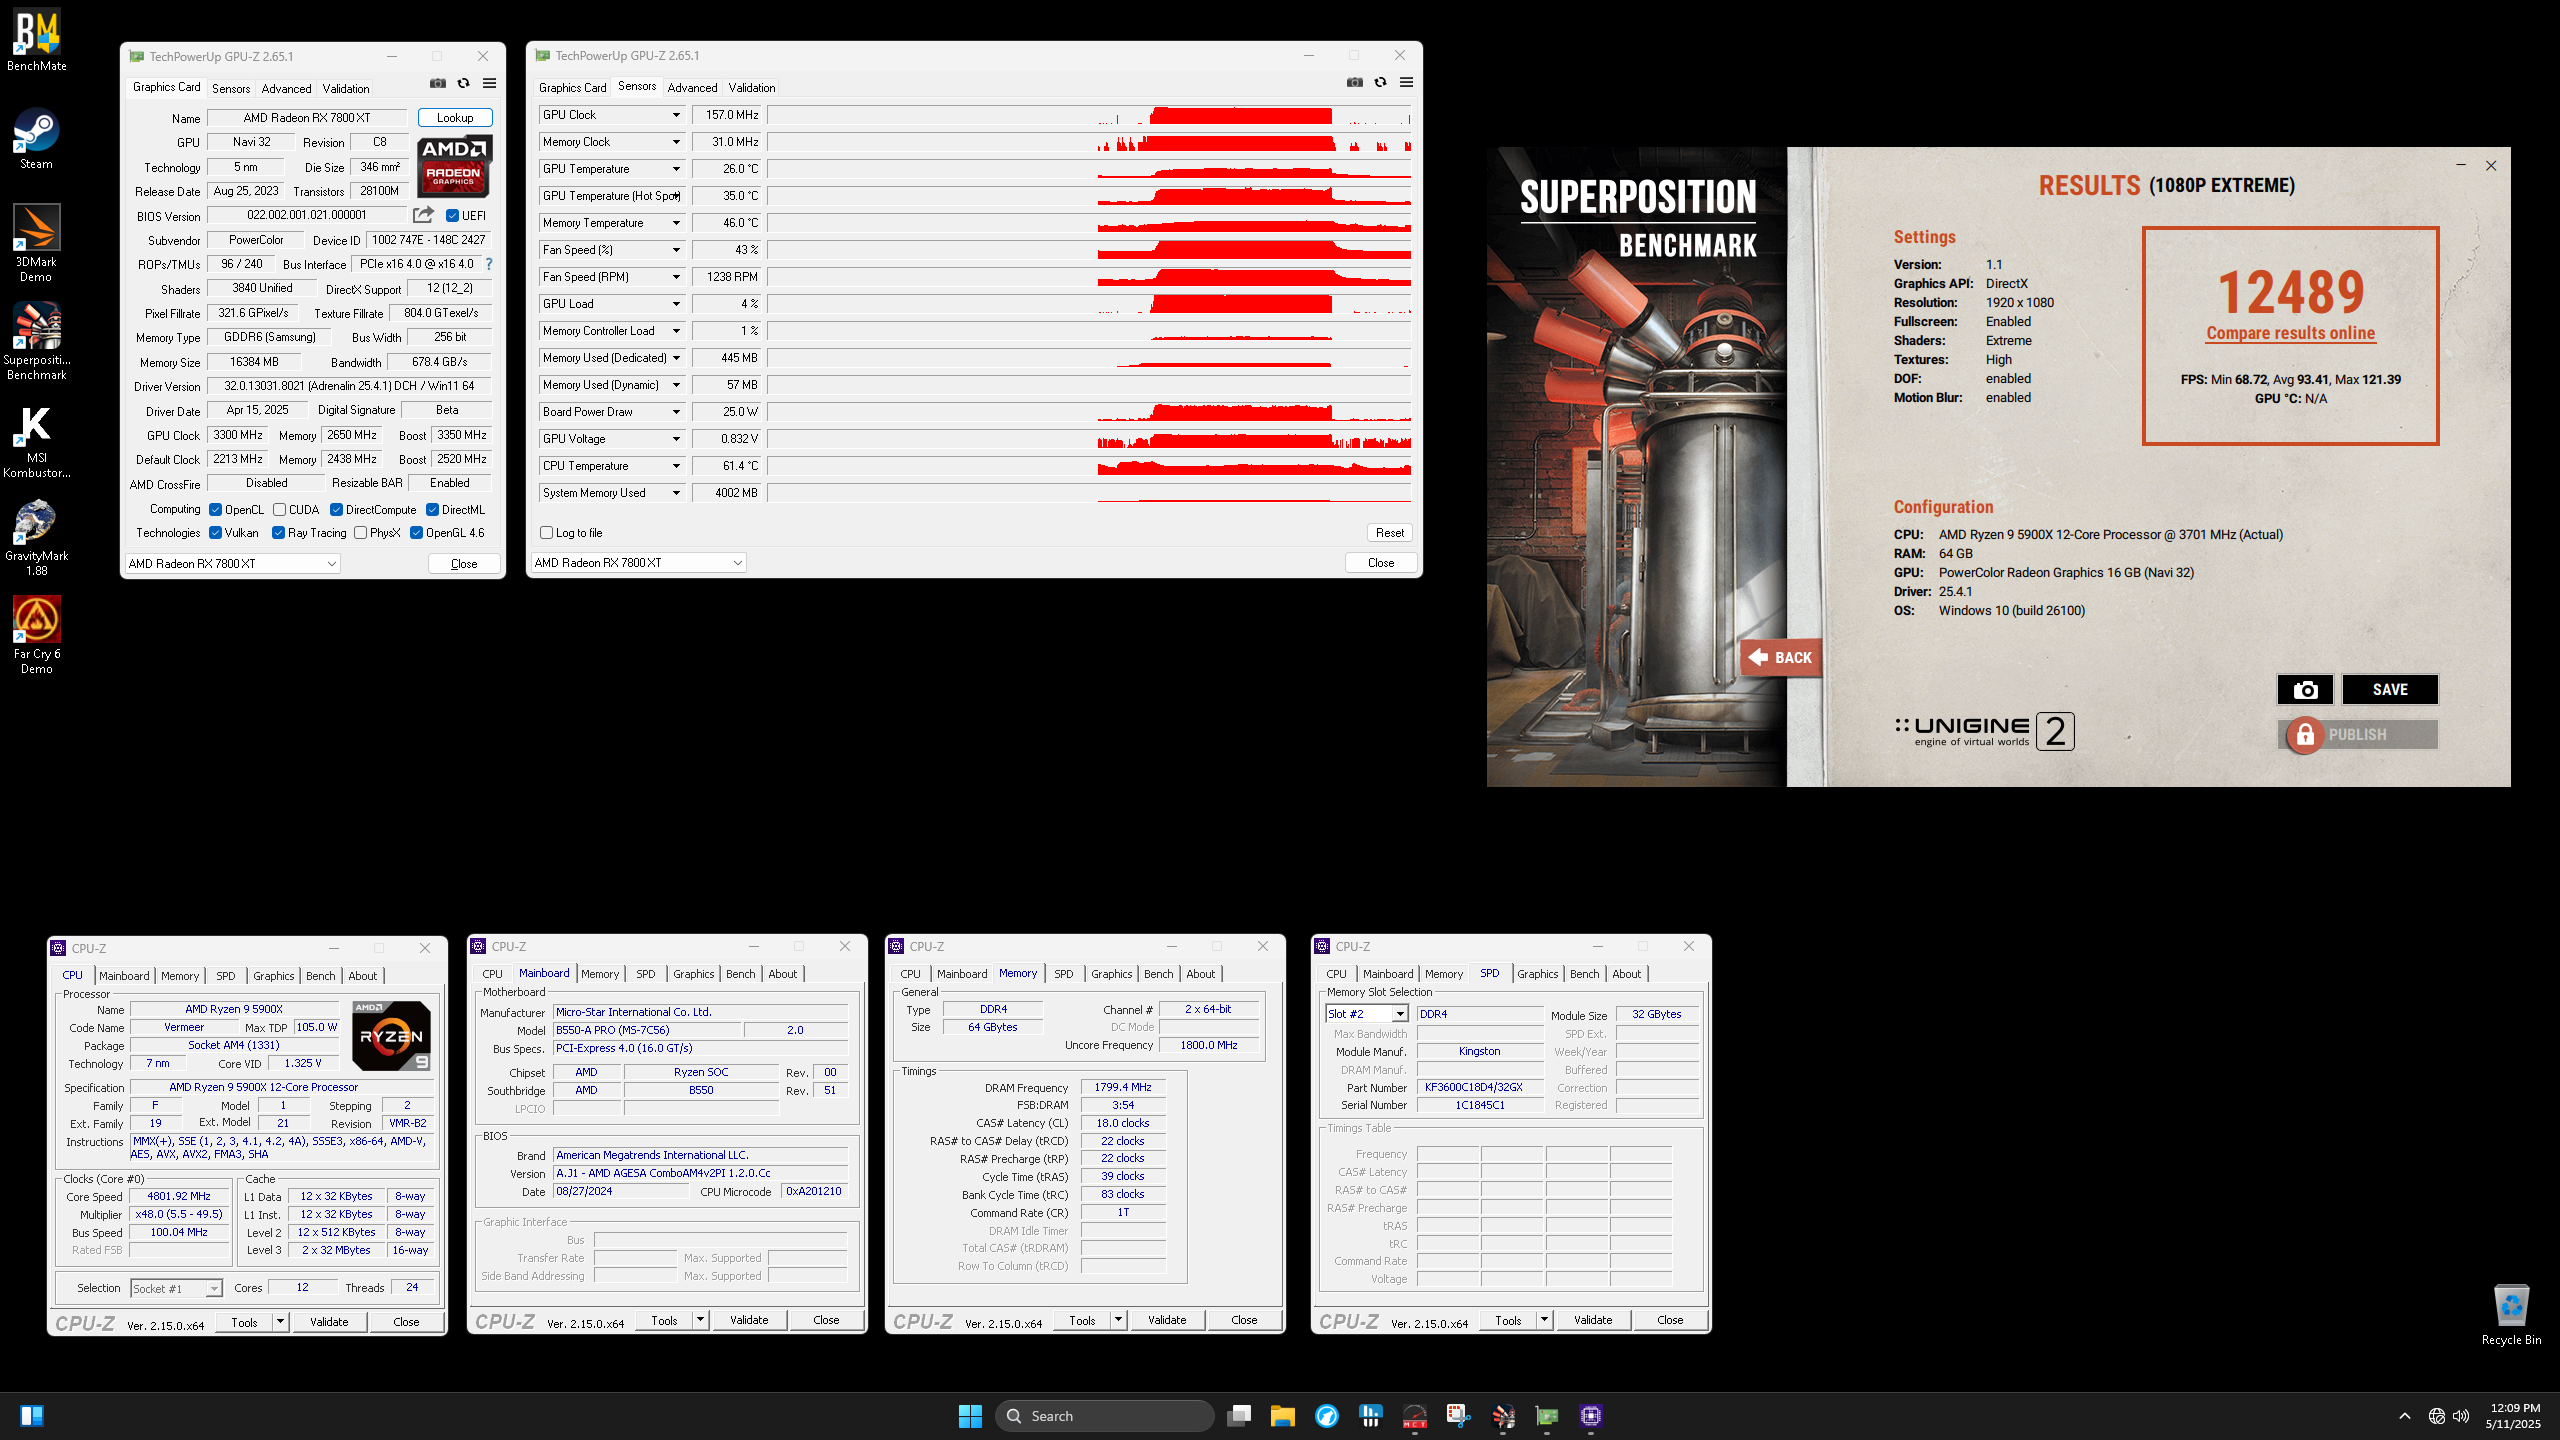This screenshot has width=2560, height=1440.
Task: Open the Steam desktop icon
Action: point(37,140)
